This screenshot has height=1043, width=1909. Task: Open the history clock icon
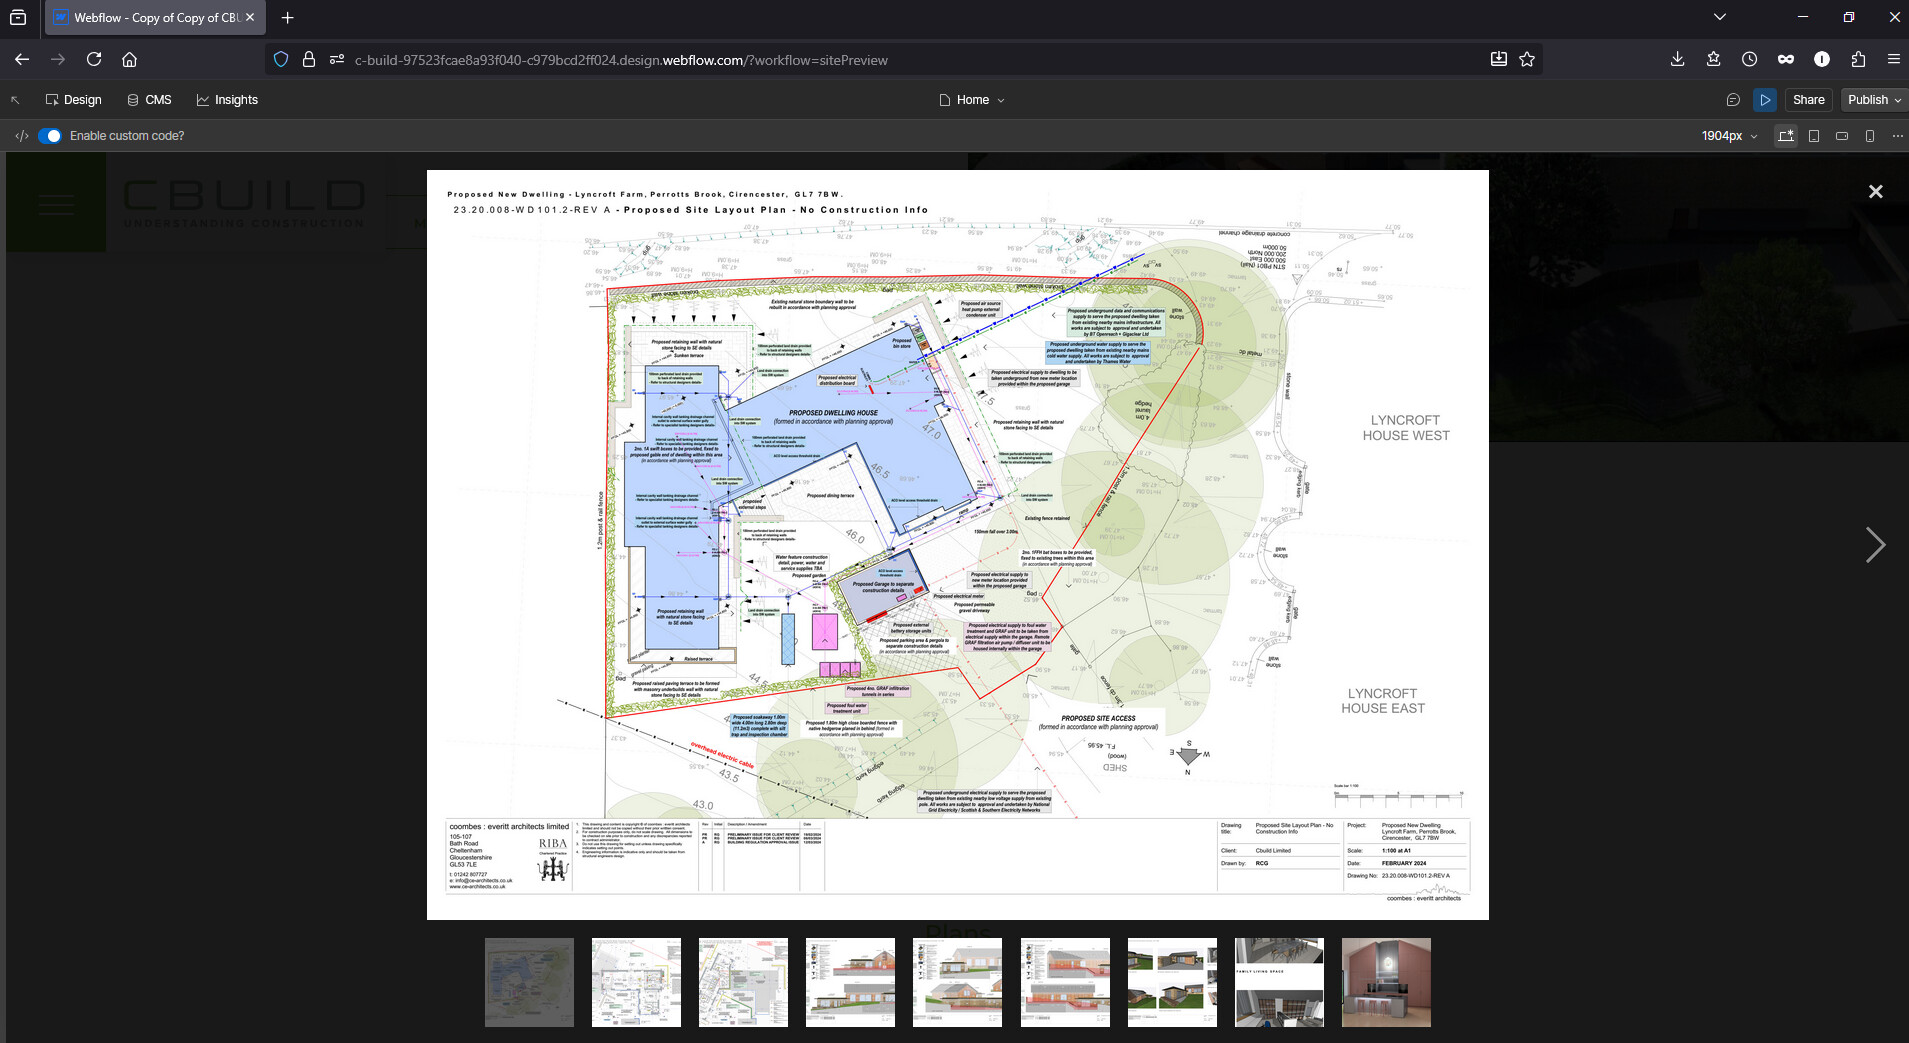click(x=1750, y=59)
